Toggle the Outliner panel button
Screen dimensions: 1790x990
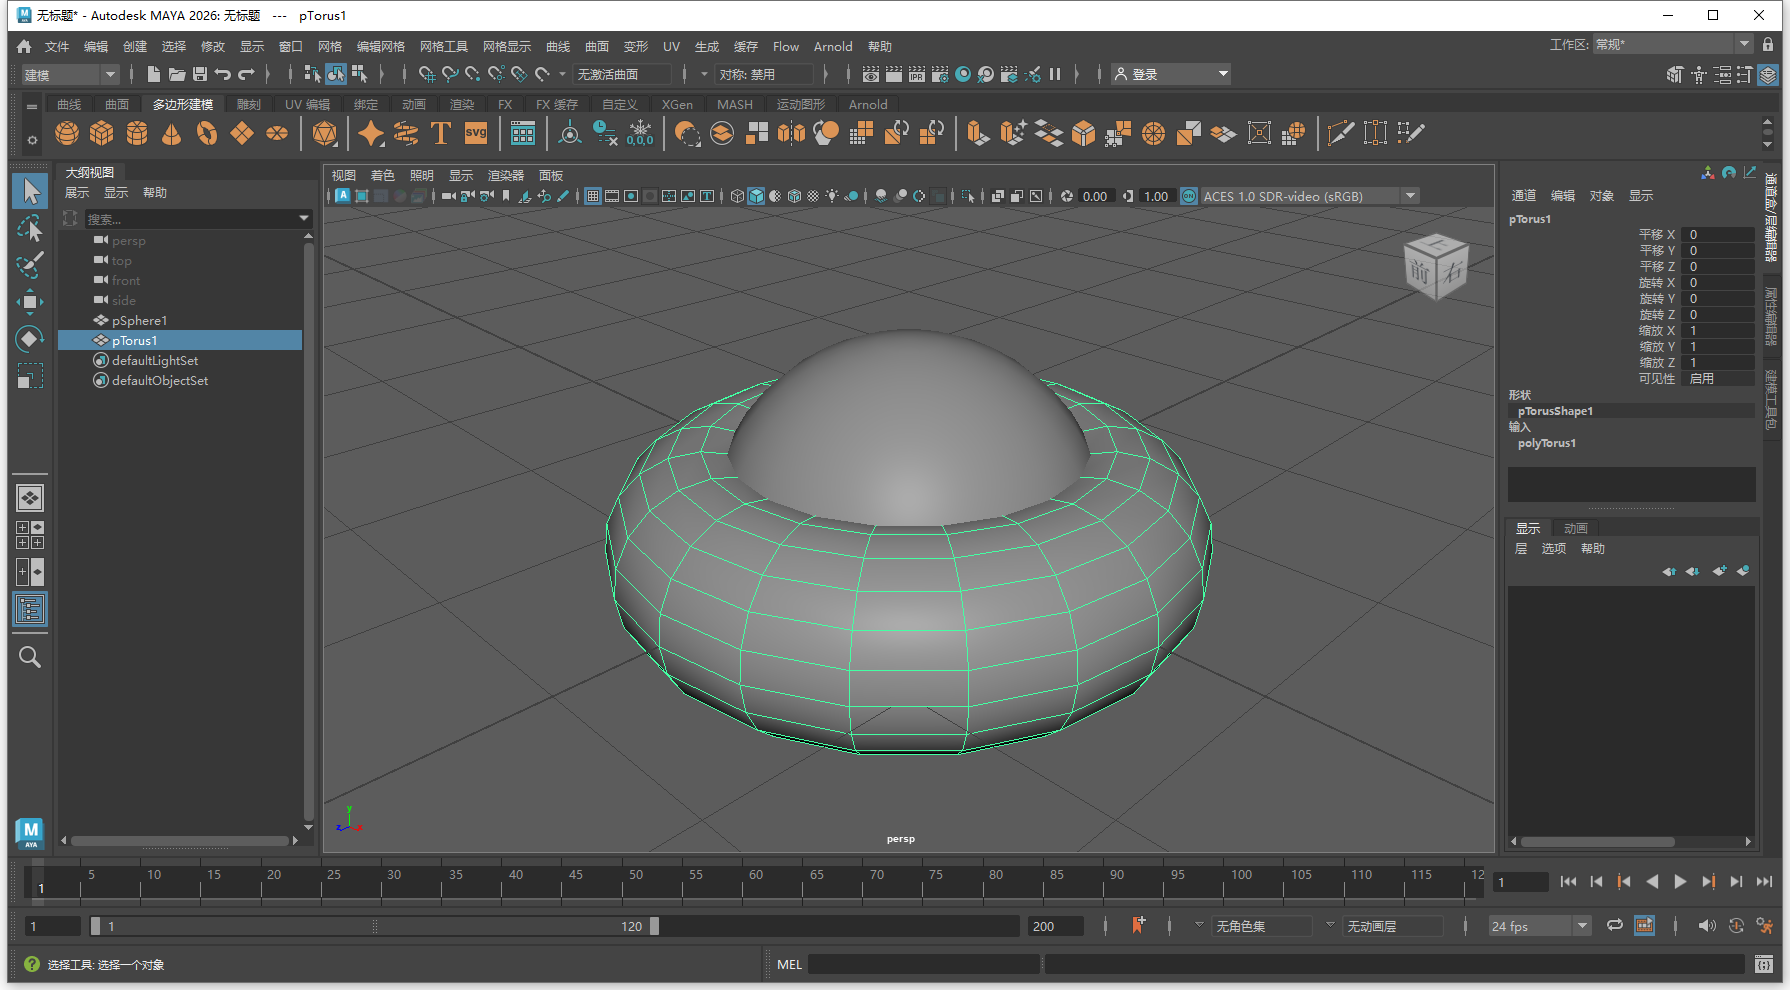click(30, 609)
